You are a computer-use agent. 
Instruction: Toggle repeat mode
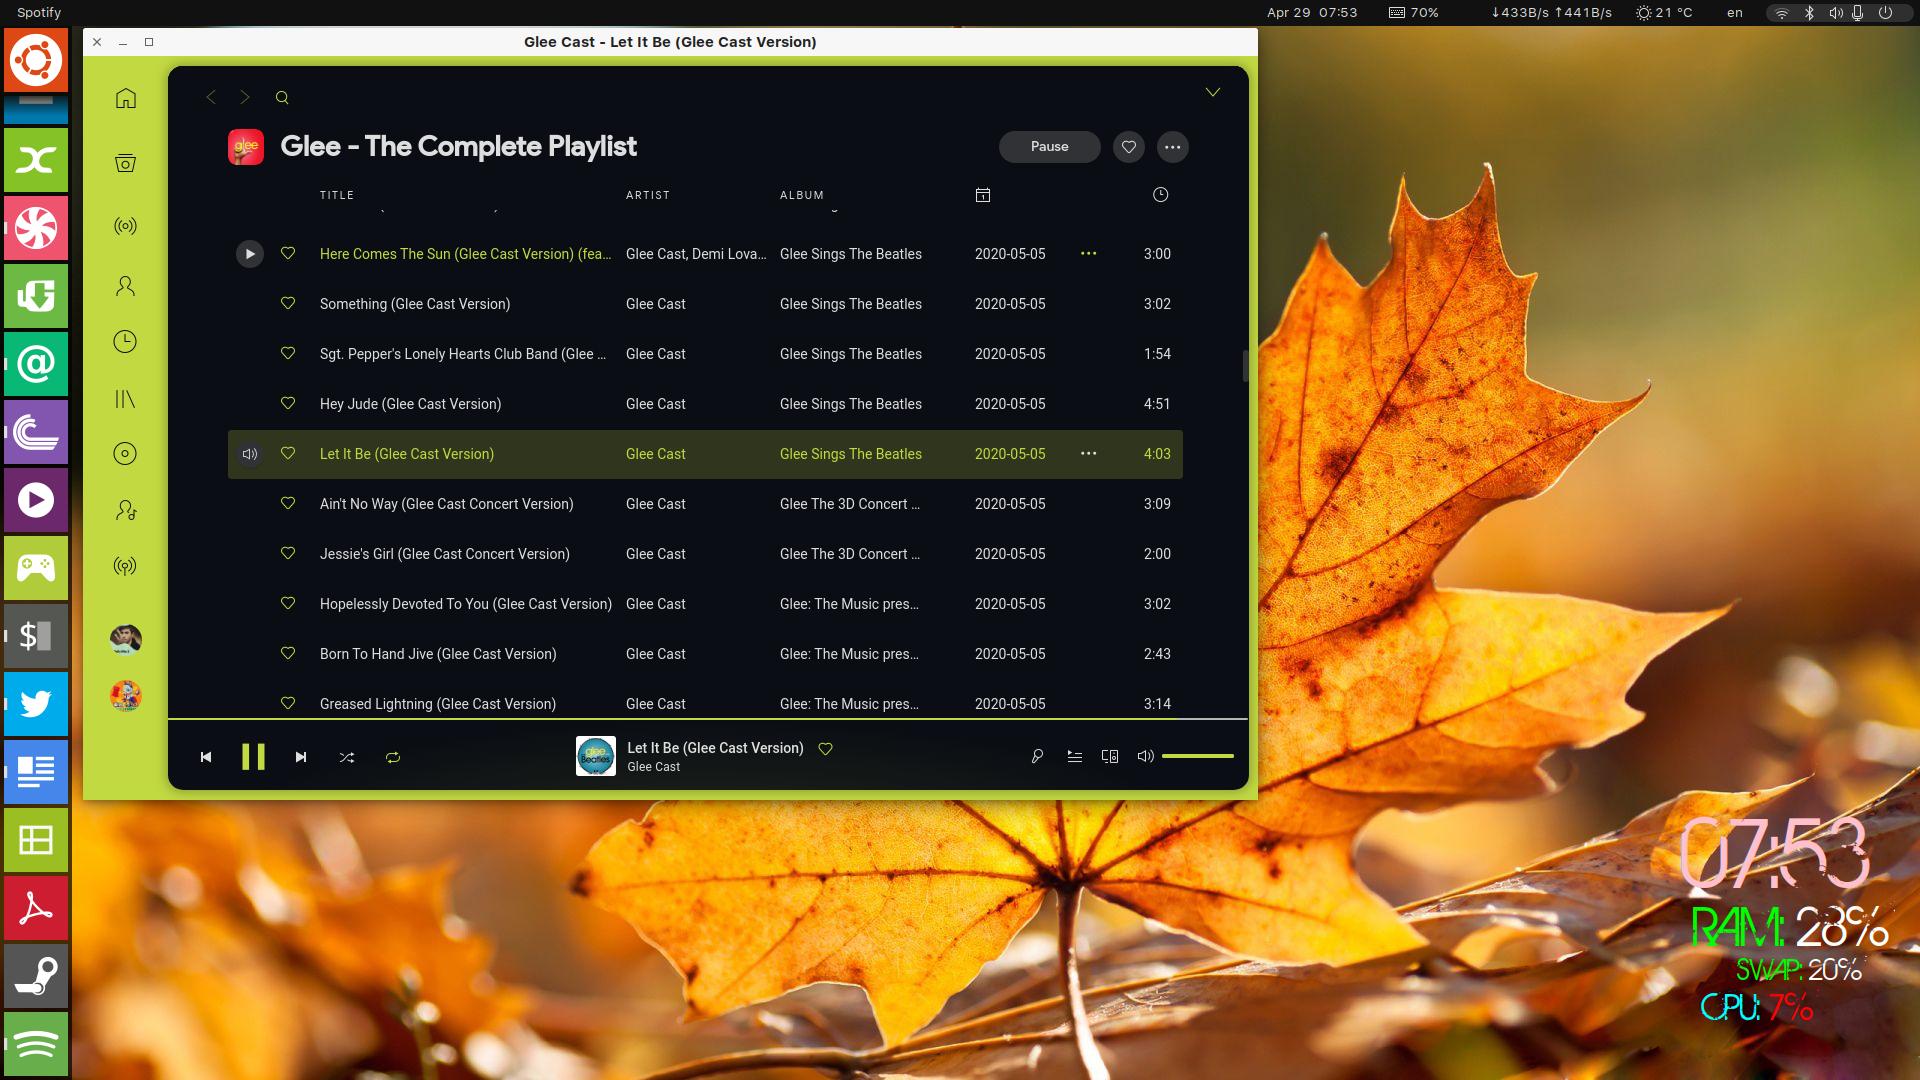(393, 757)
